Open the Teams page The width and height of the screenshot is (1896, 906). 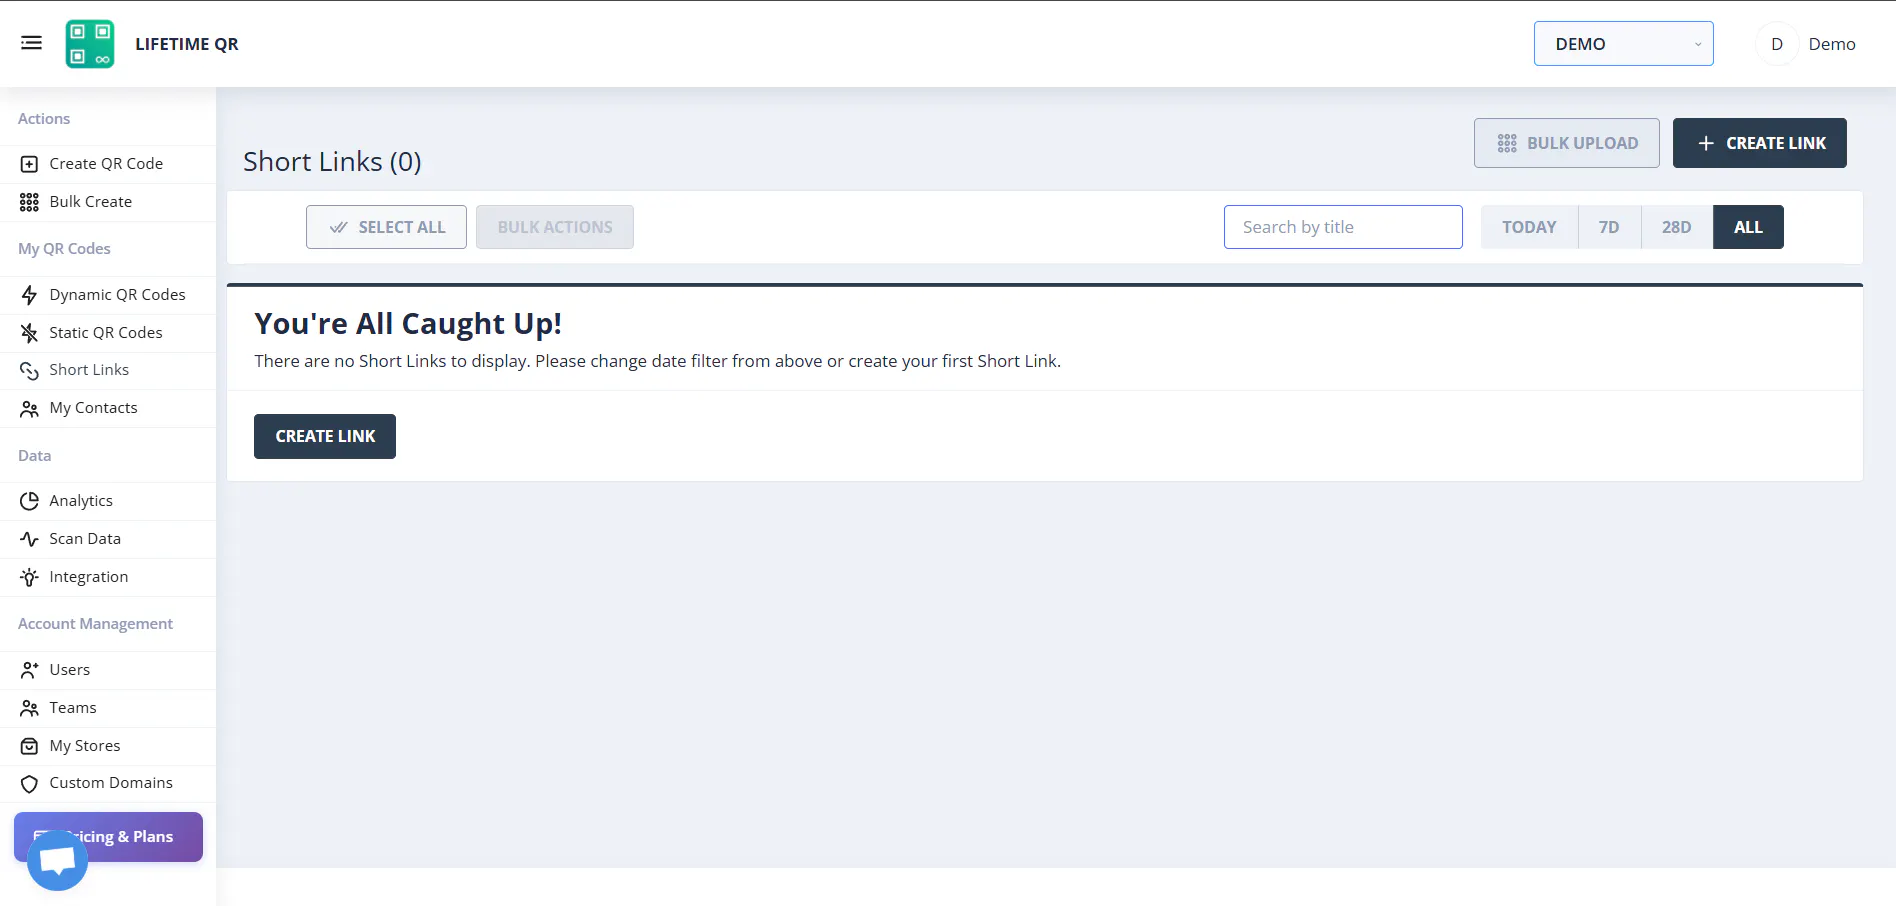pyautogui.click(x=108, y=708)
